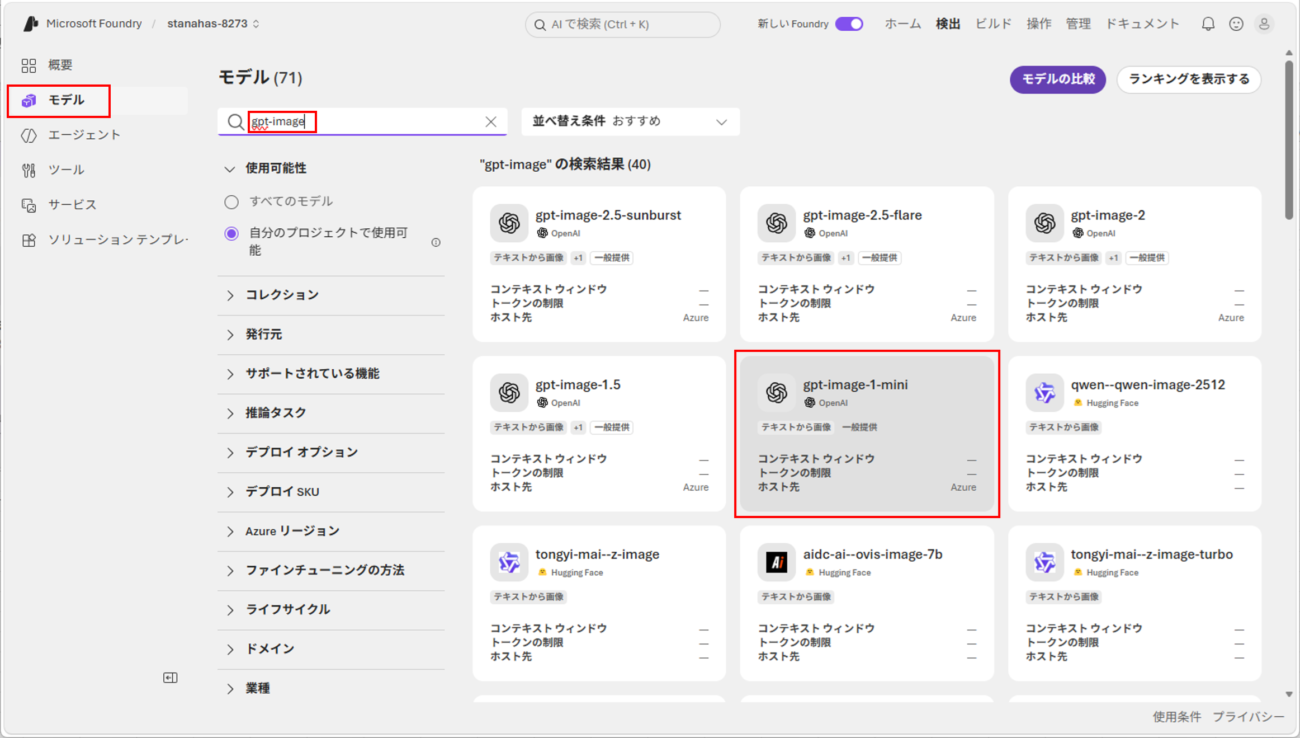Click the tongyi-mai--z-image-turbo model logo
This screenshot has height=738, width=1300.
click(1045, 564)
